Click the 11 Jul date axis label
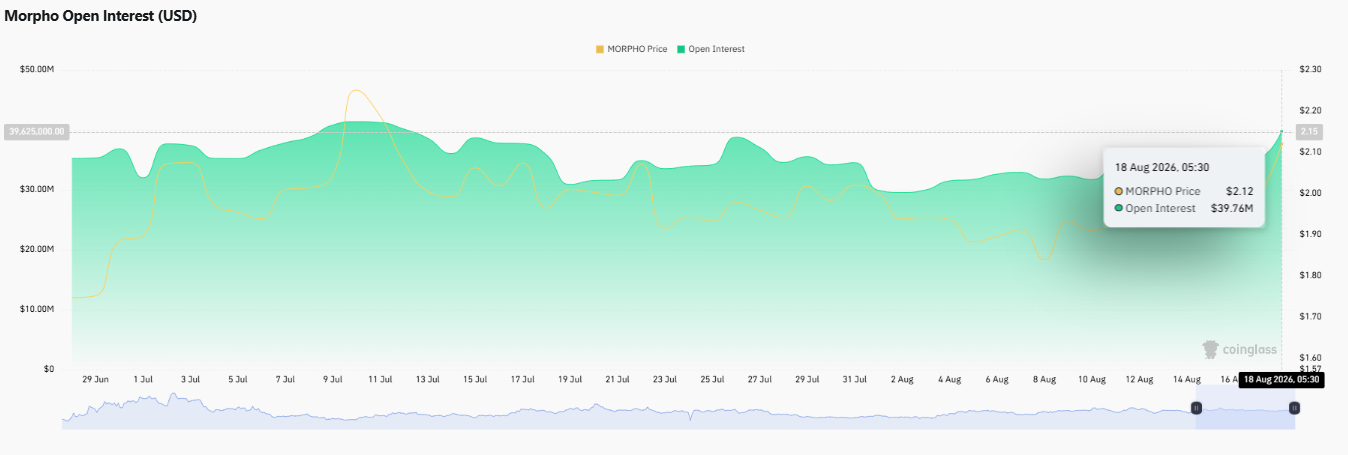1348x455 pixels. (x=380, y=380)
